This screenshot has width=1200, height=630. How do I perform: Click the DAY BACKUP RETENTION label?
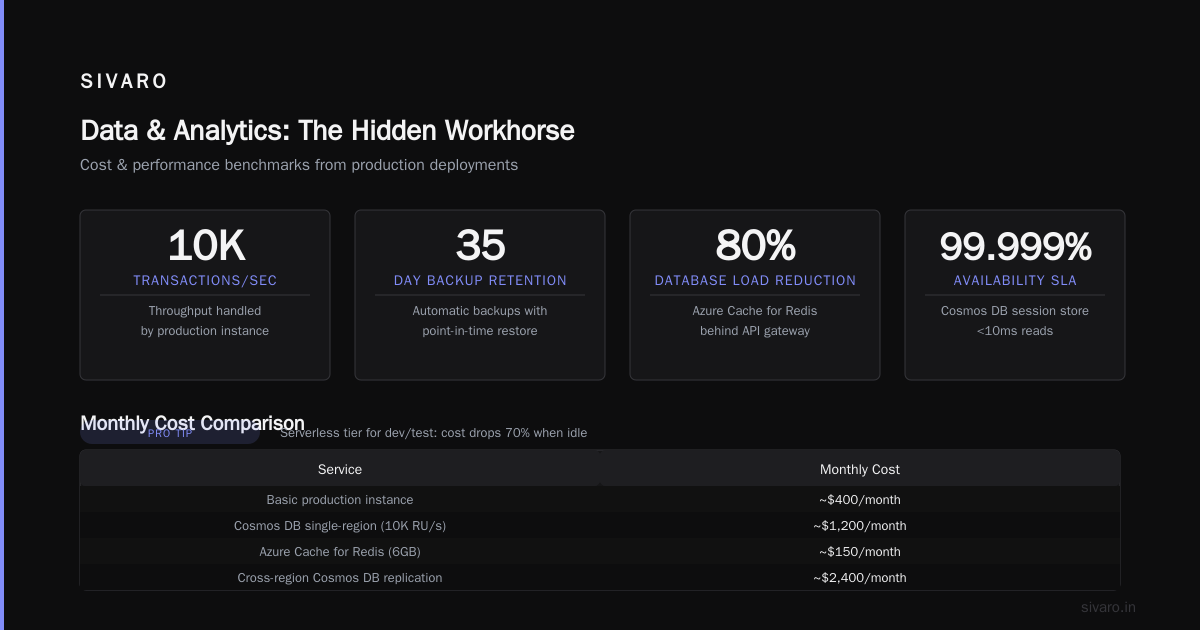click(480, 281)
